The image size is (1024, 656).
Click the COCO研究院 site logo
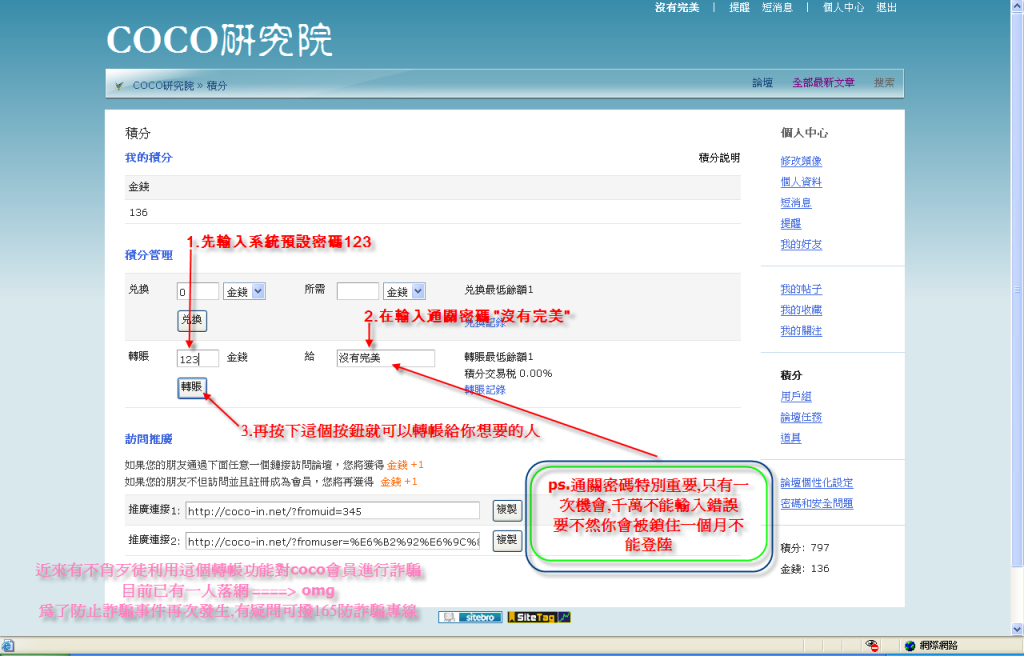[x=219, y=41]
